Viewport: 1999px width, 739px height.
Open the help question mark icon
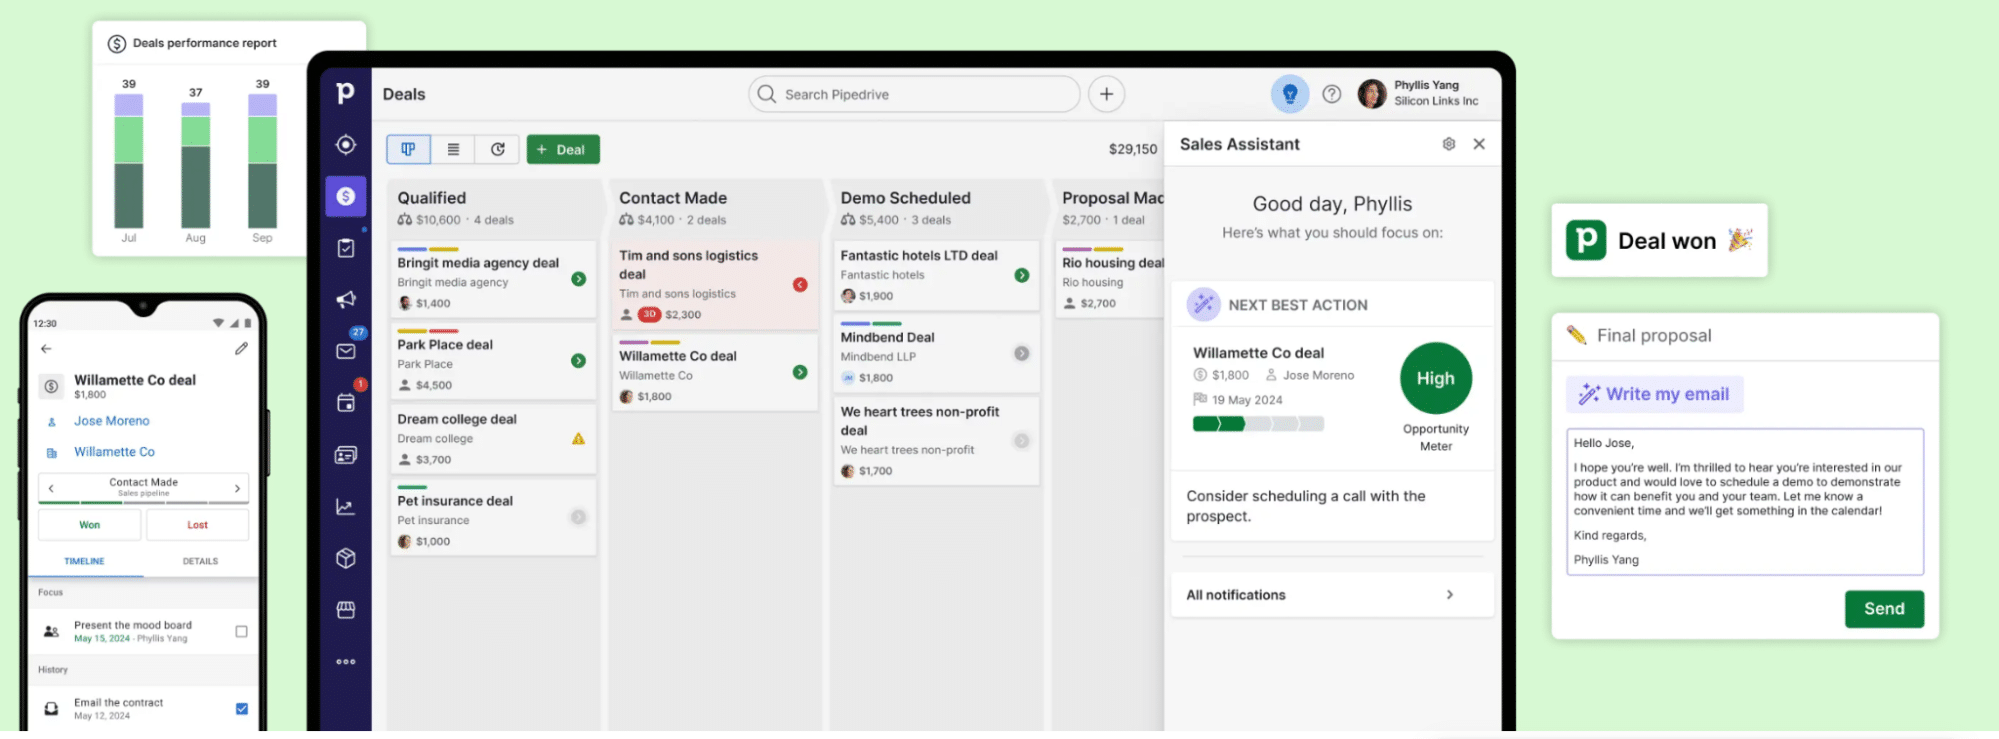click(1331, 94)
